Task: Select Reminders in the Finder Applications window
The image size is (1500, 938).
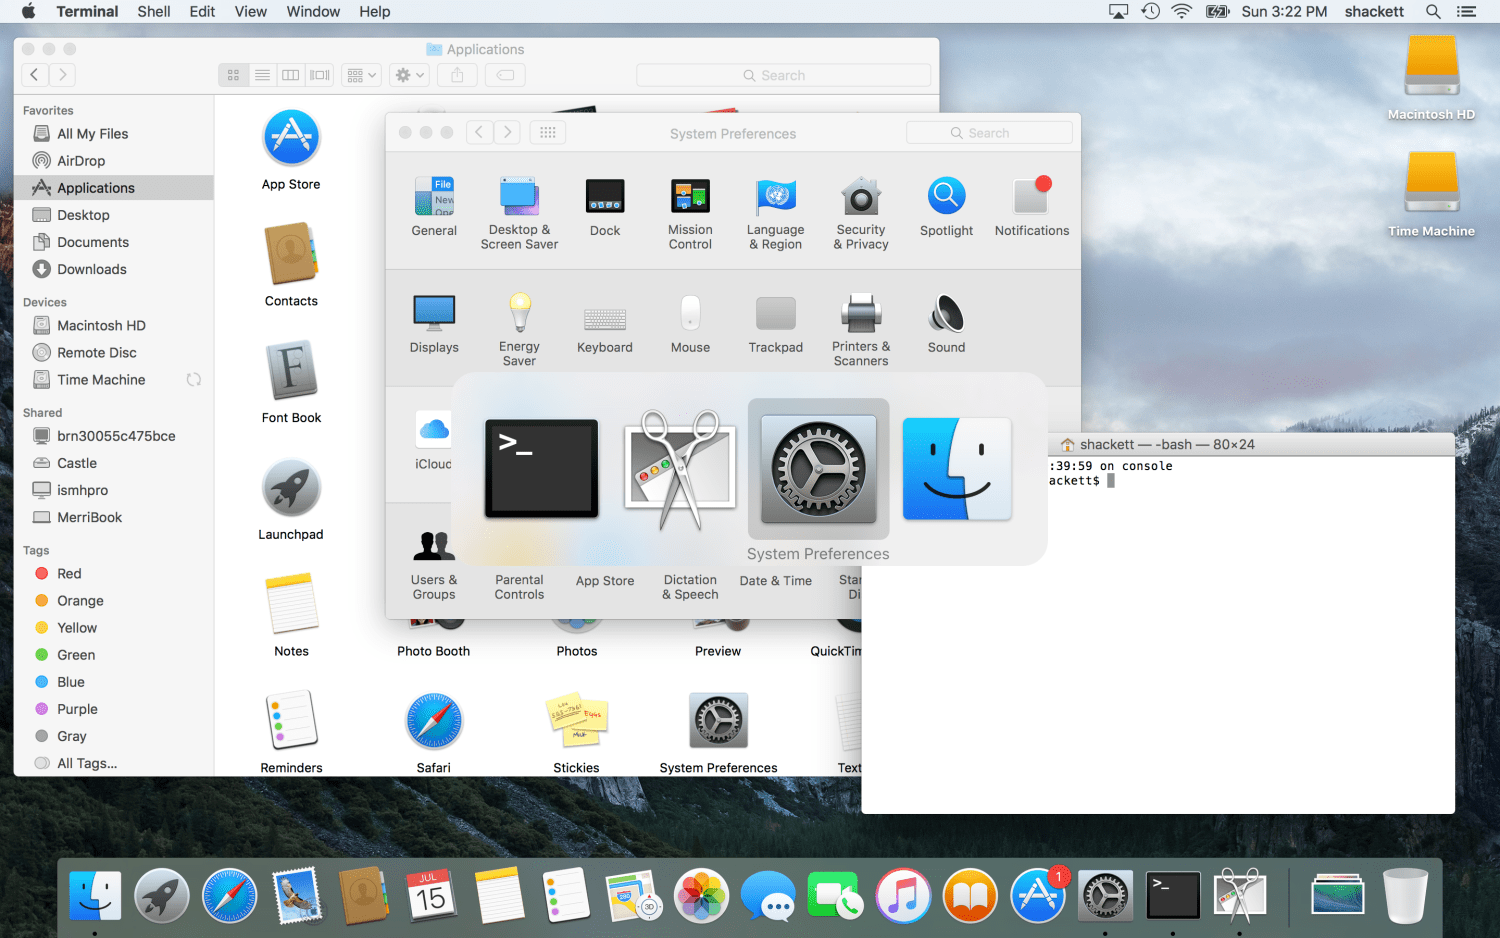Action: pyautogui.click(x=291, y=733)
